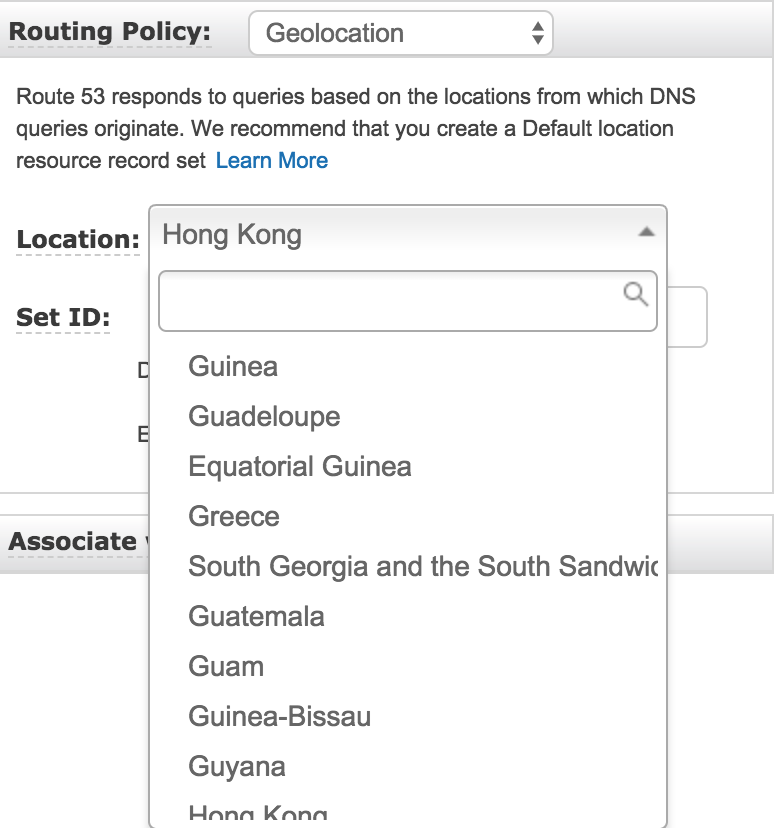Click the location search input field
Viewport: 780px width, 828px height.
point(408,301)
